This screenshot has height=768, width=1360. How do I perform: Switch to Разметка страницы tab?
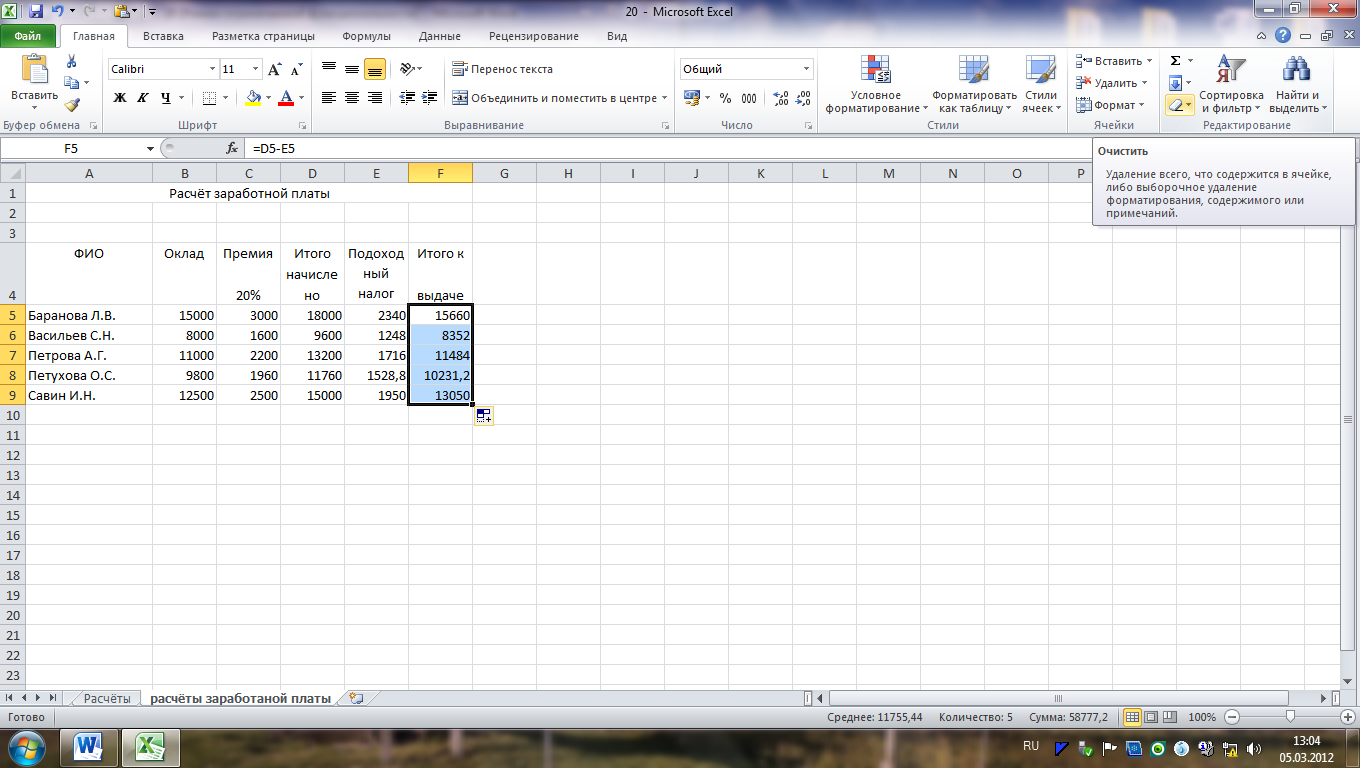tap(263, 36)
